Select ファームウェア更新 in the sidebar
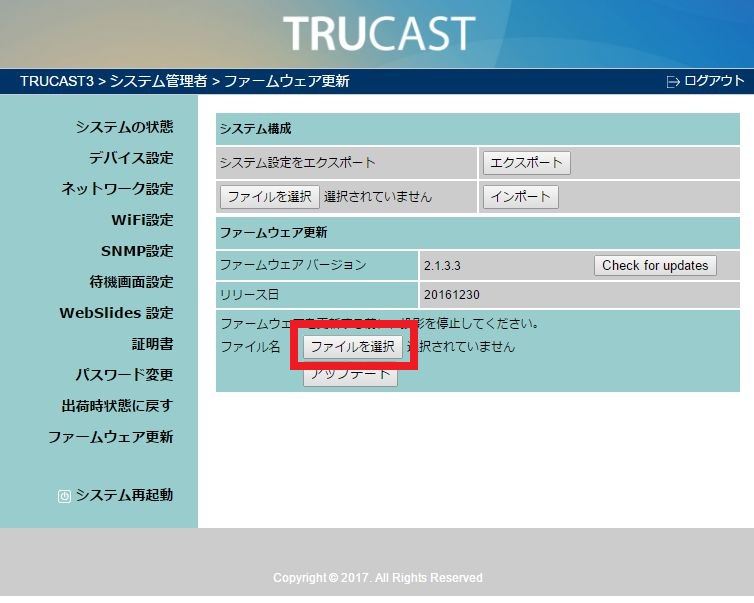This screenshot has width=754, height=603. [x=111, y=437]
